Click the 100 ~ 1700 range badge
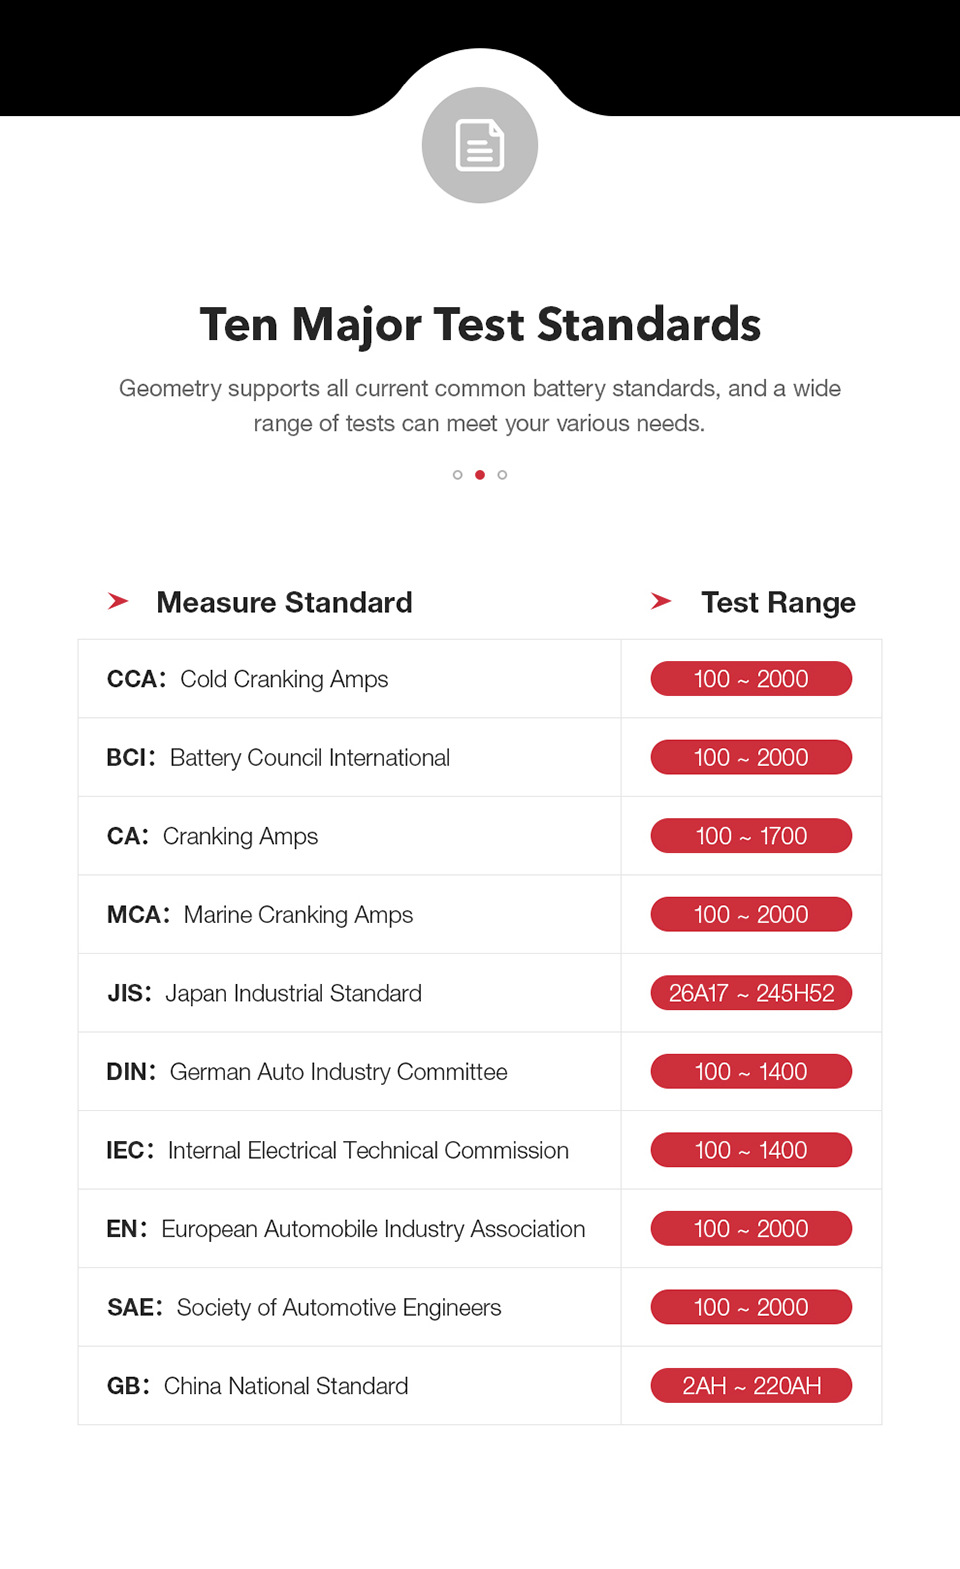Image resolution: width=960 pixels, height=1569 pixels. [751, 836]
